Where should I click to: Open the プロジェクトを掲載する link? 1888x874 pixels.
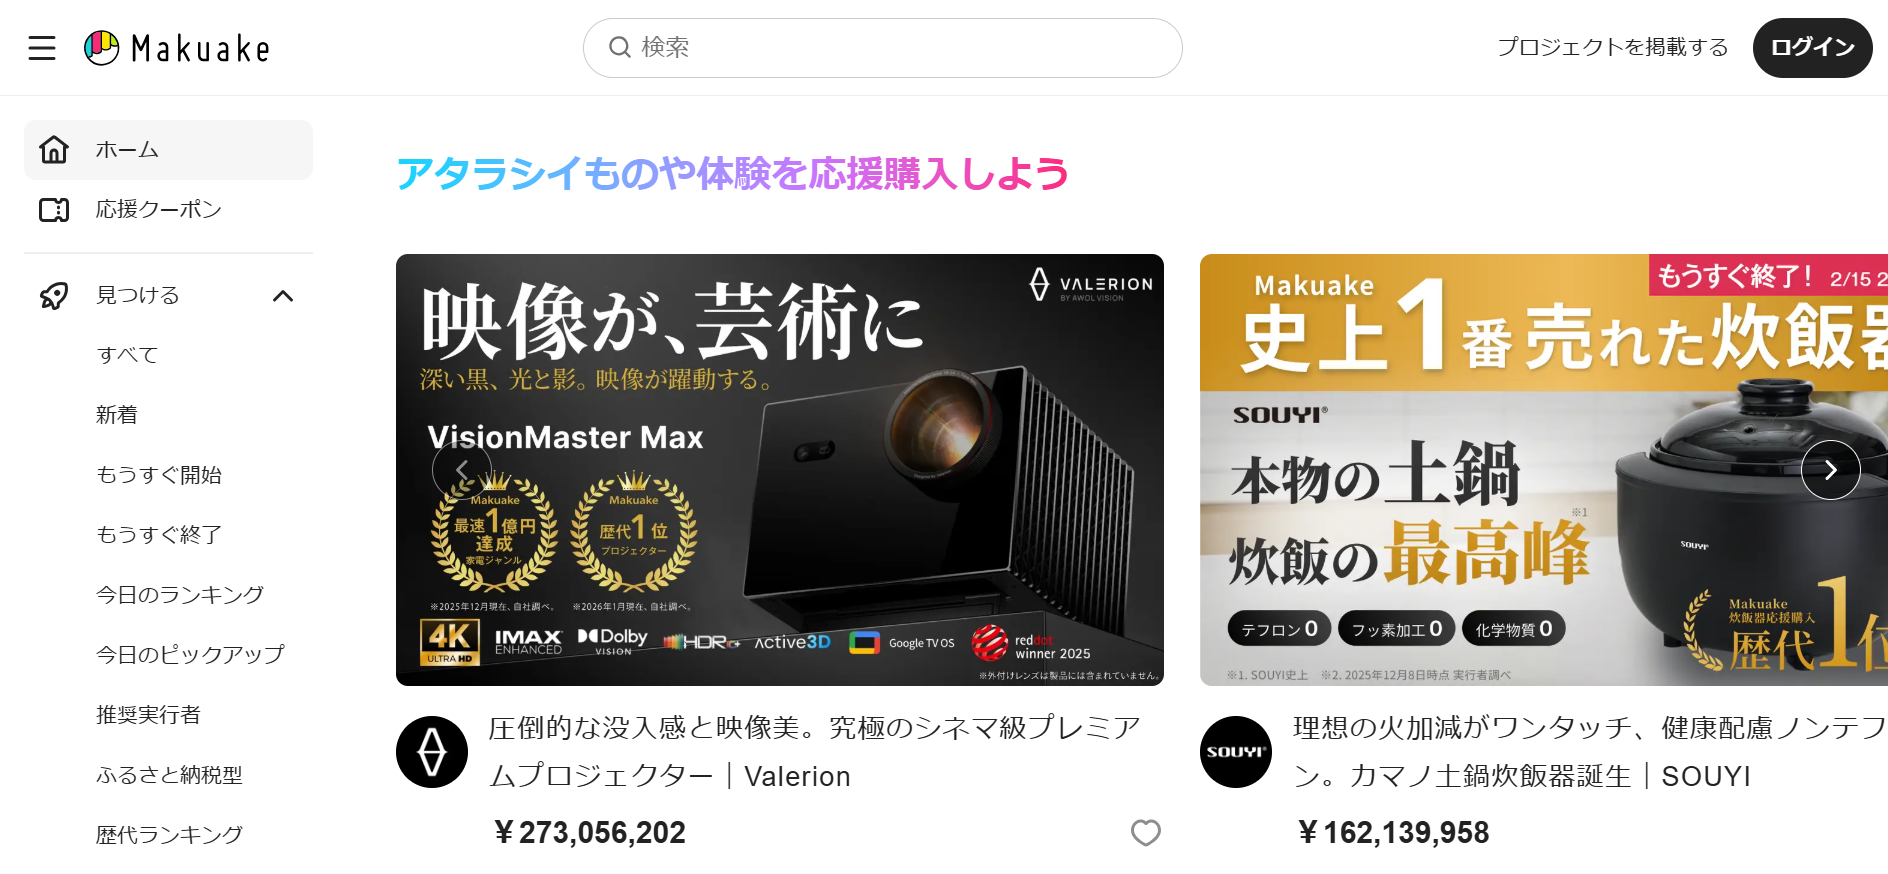coord(1613,47)
